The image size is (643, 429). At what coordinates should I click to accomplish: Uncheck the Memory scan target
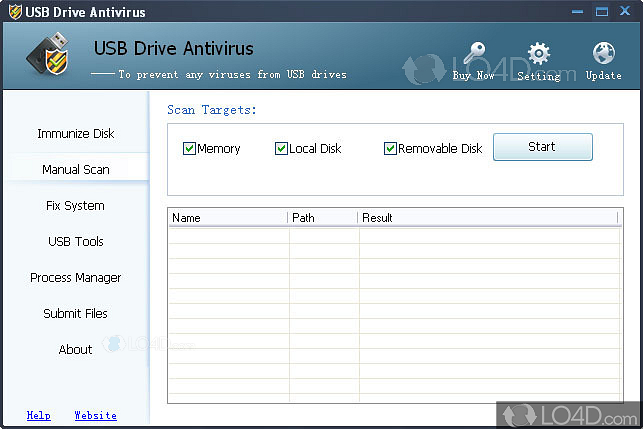point(189,149)
